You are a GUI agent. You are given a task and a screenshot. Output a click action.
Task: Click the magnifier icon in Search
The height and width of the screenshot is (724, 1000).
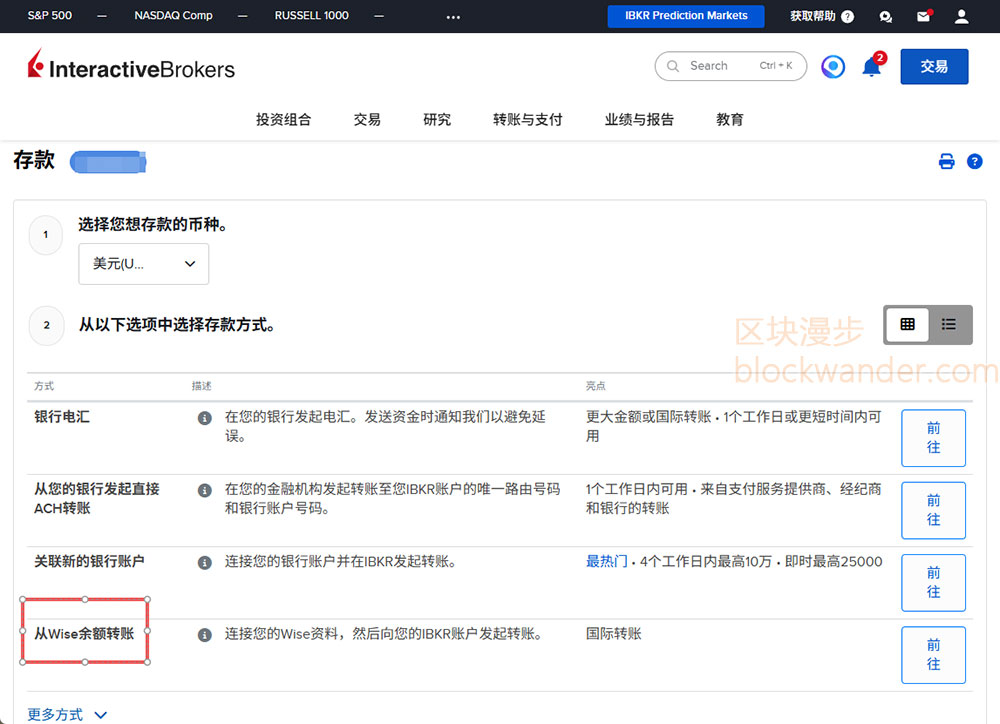[673, 66]
